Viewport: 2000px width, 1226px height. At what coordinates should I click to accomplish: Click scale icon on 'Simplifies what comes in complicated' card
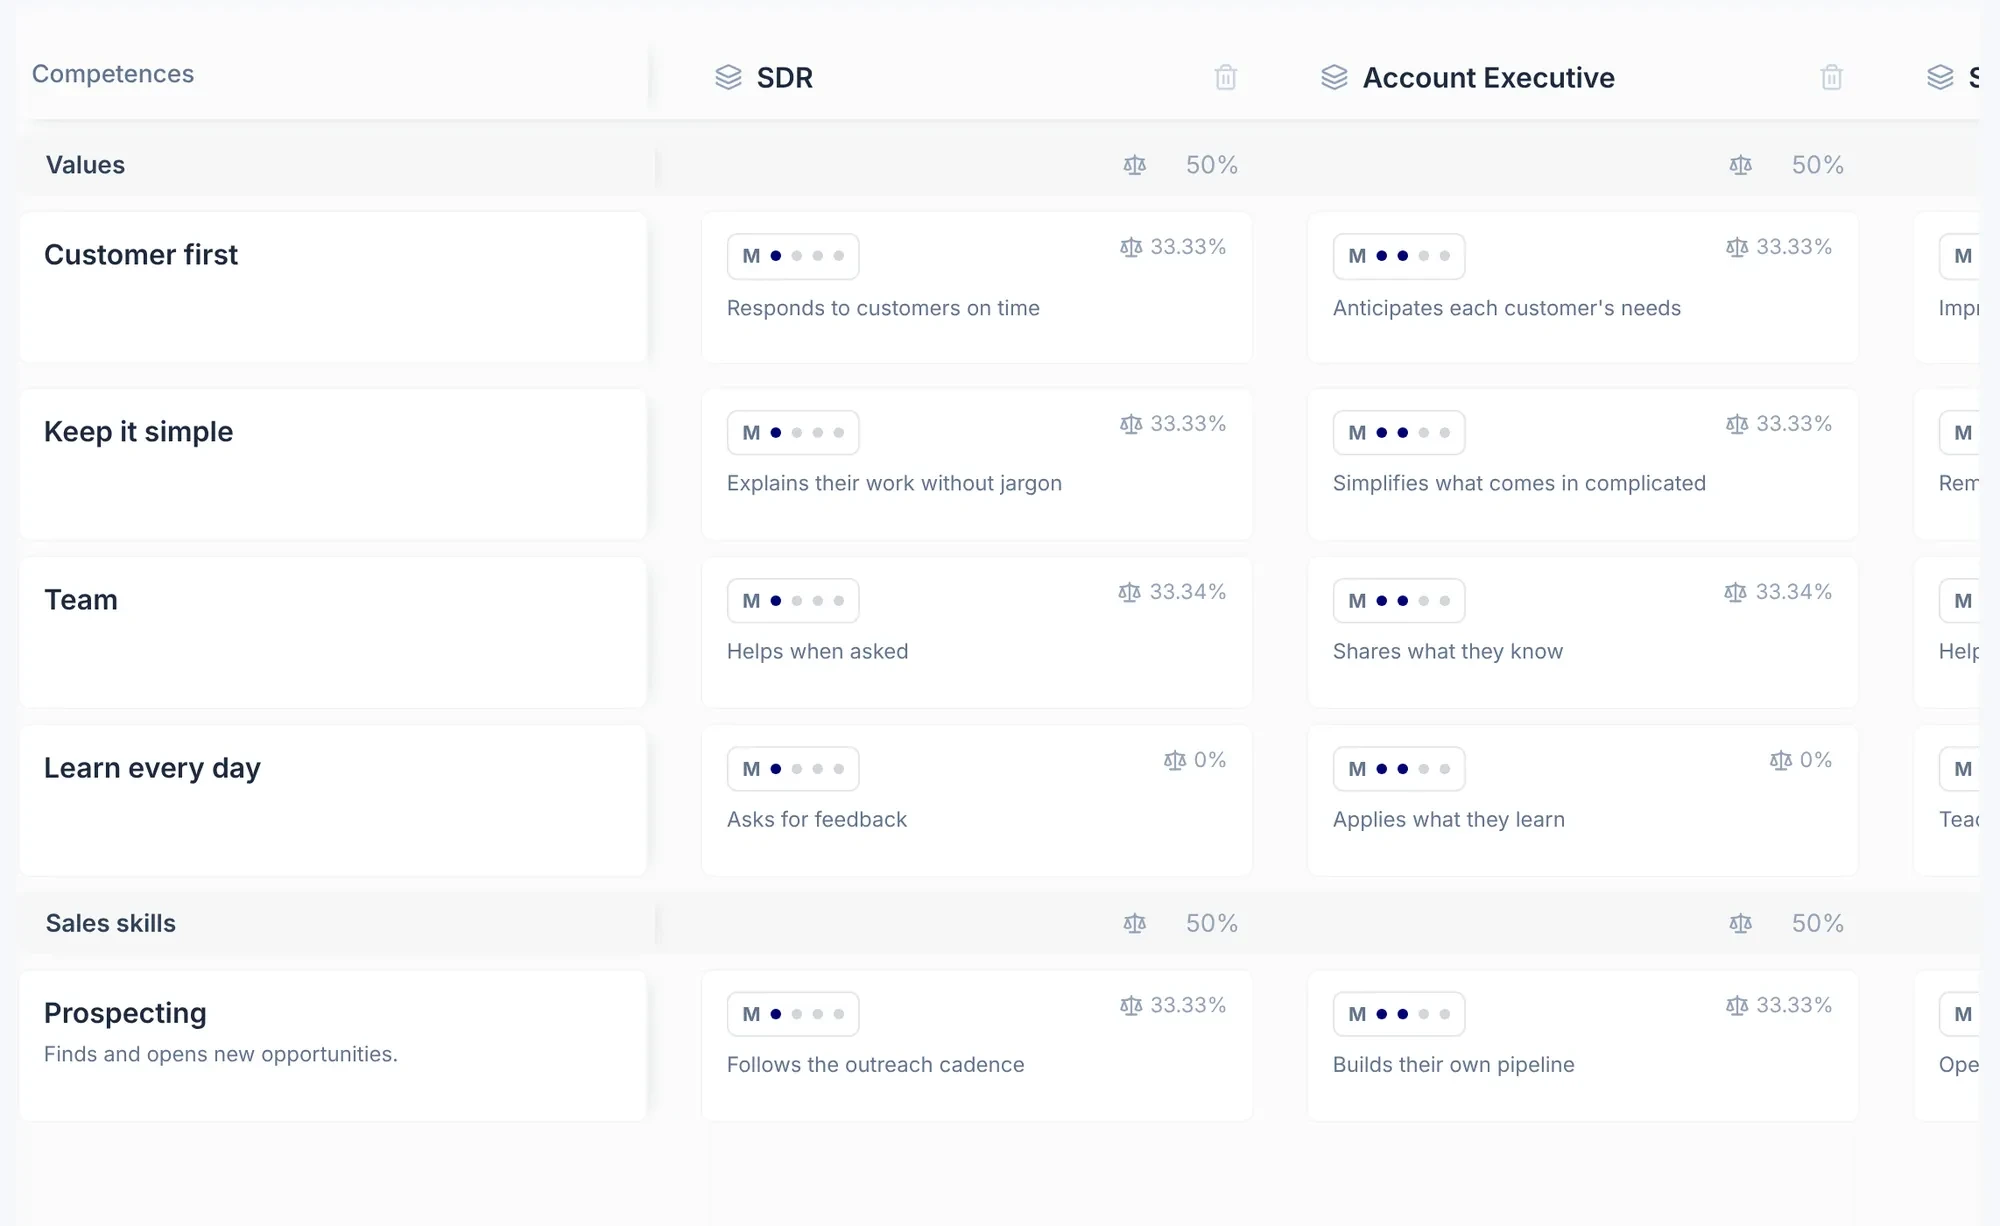pyautogui.click(x=1737, y=424)
